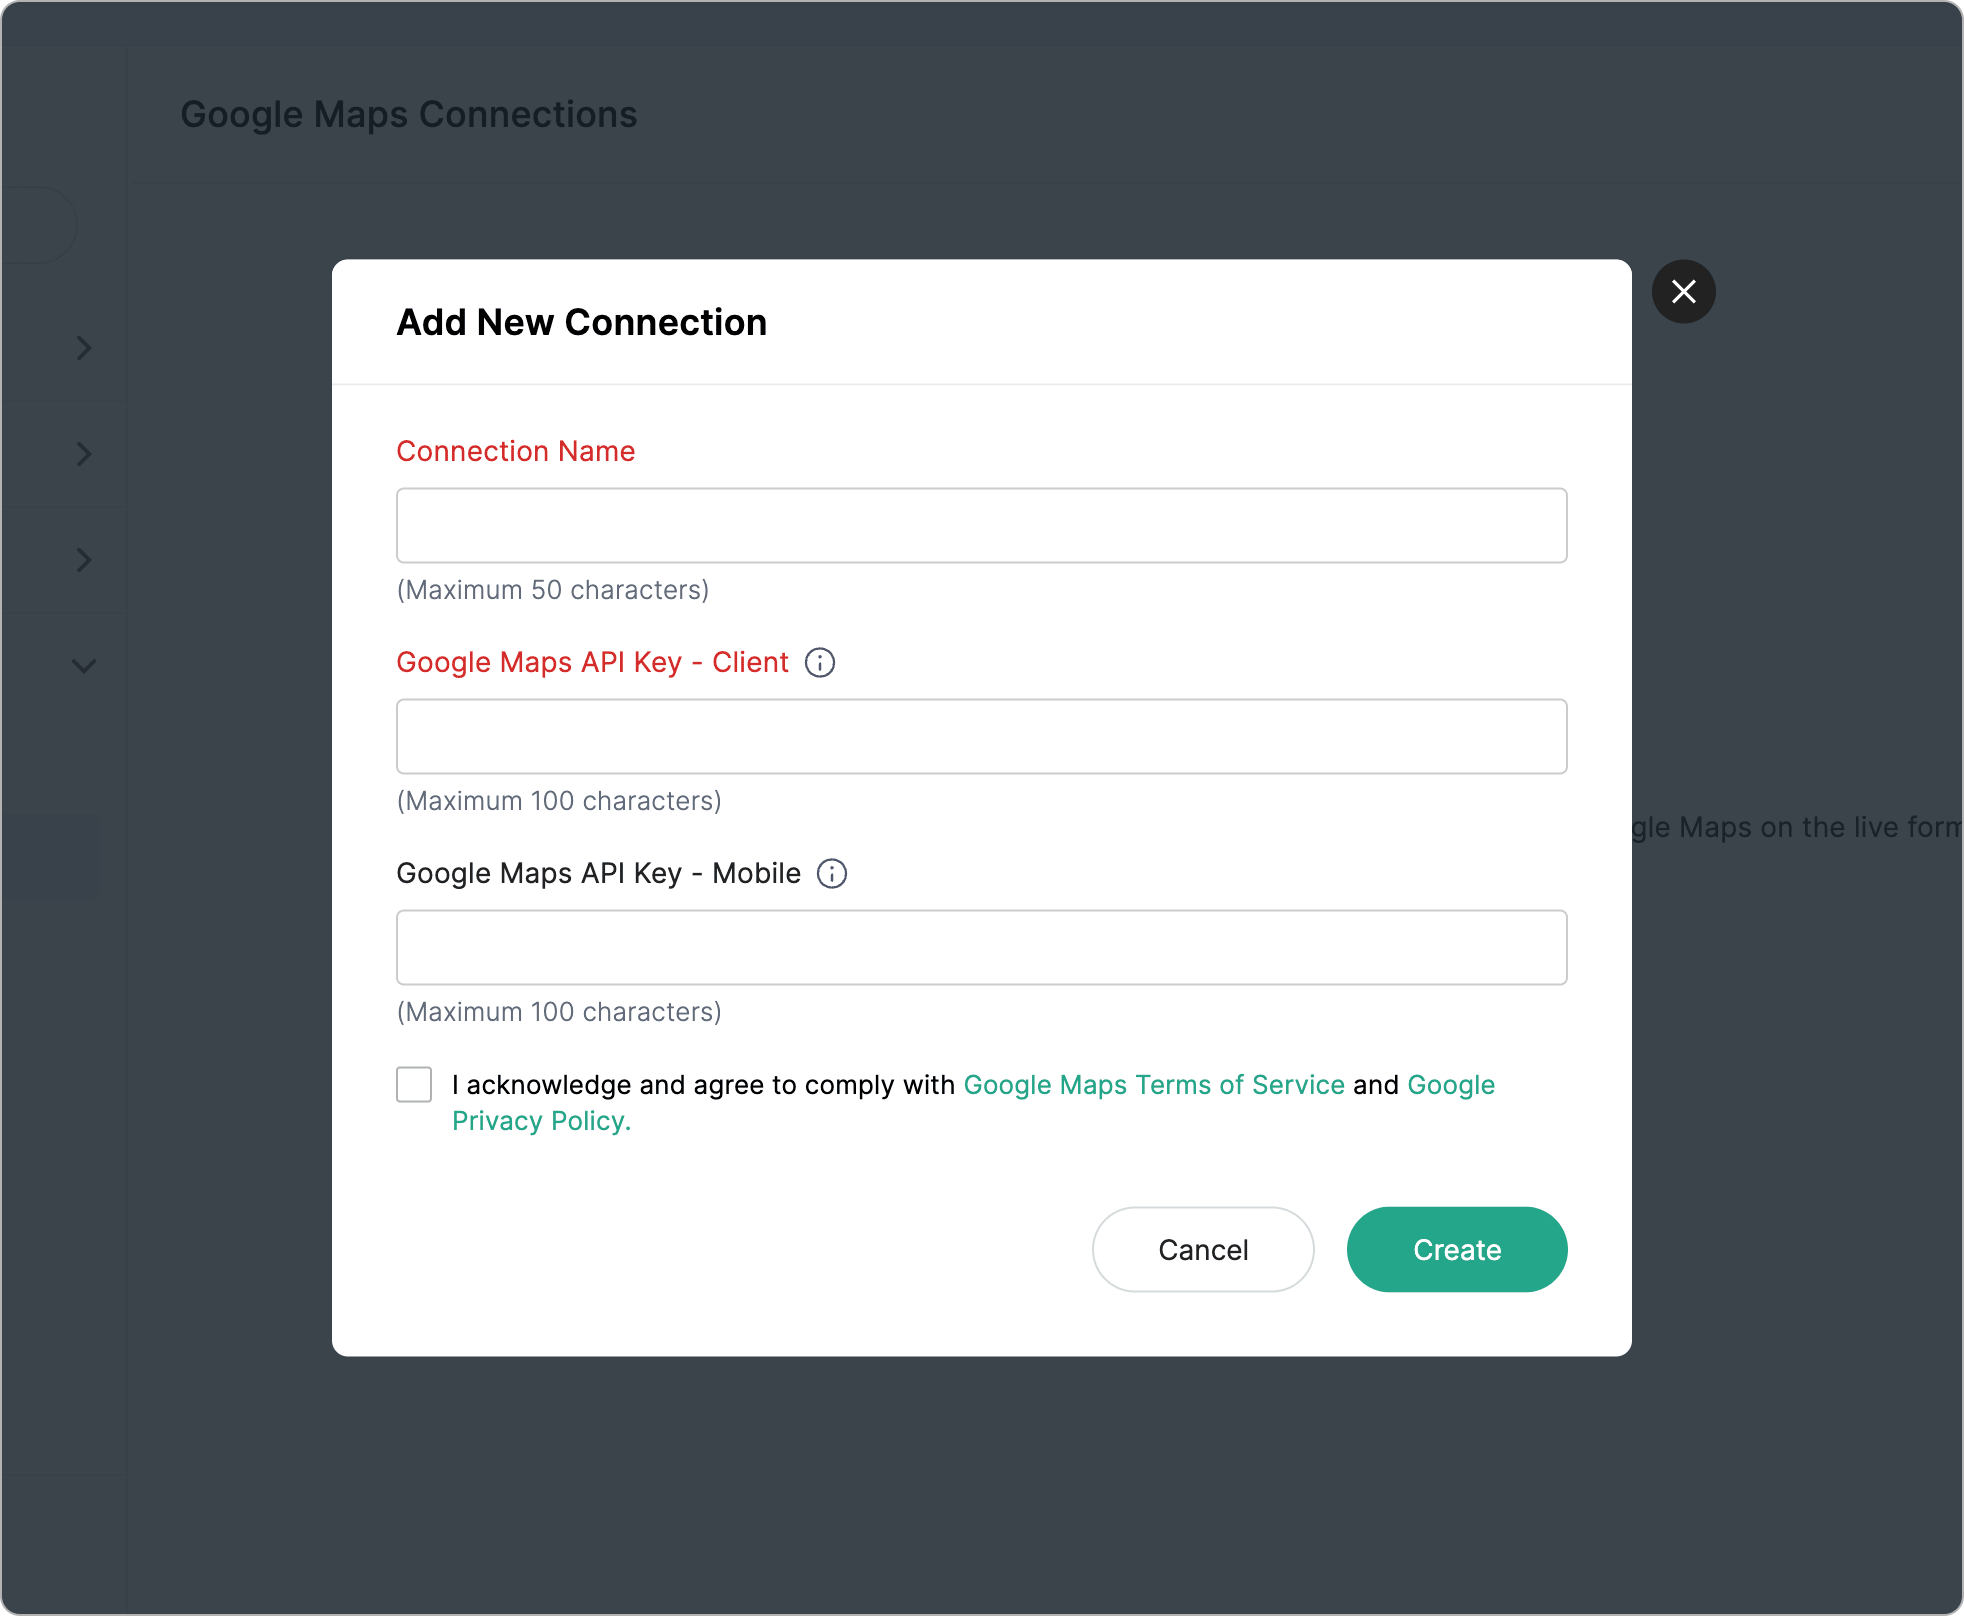1964x1616 pixels.
Task: Open Google Maps Terms of Service link
Action: coord(1153,1085)
